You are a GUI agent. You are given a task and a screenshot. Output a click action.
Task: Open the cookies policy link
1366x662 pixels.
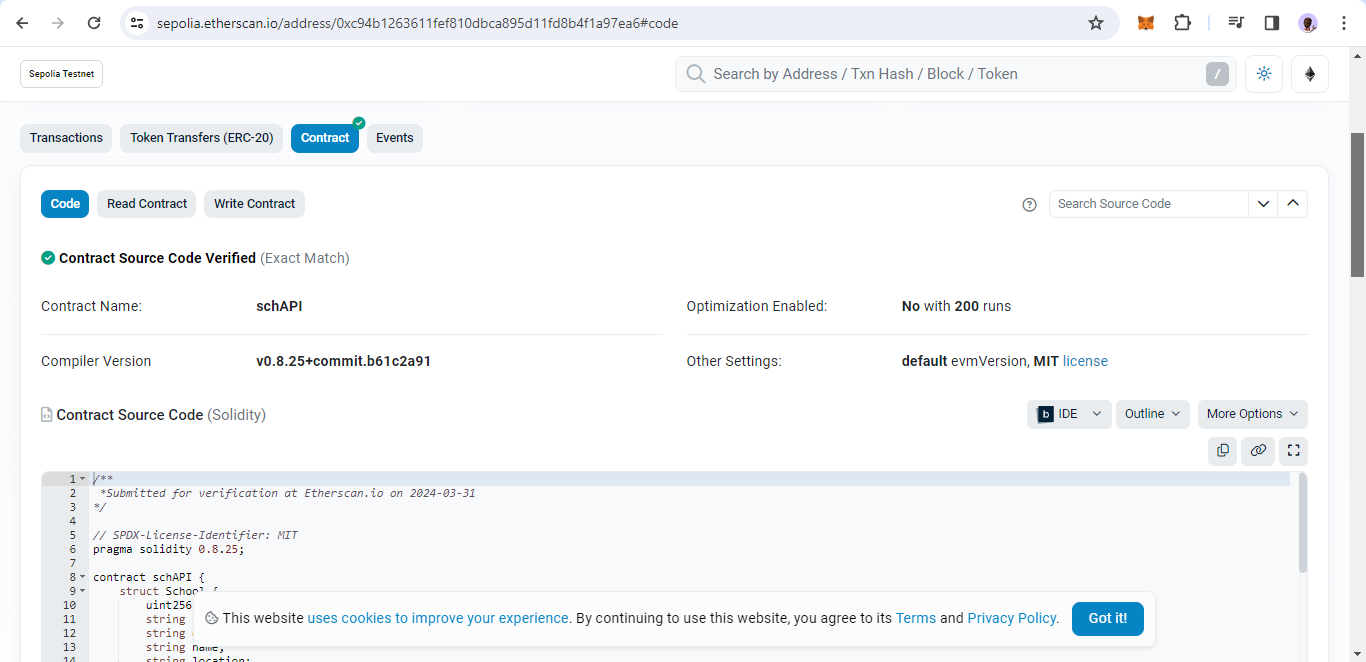coord(438,618)
